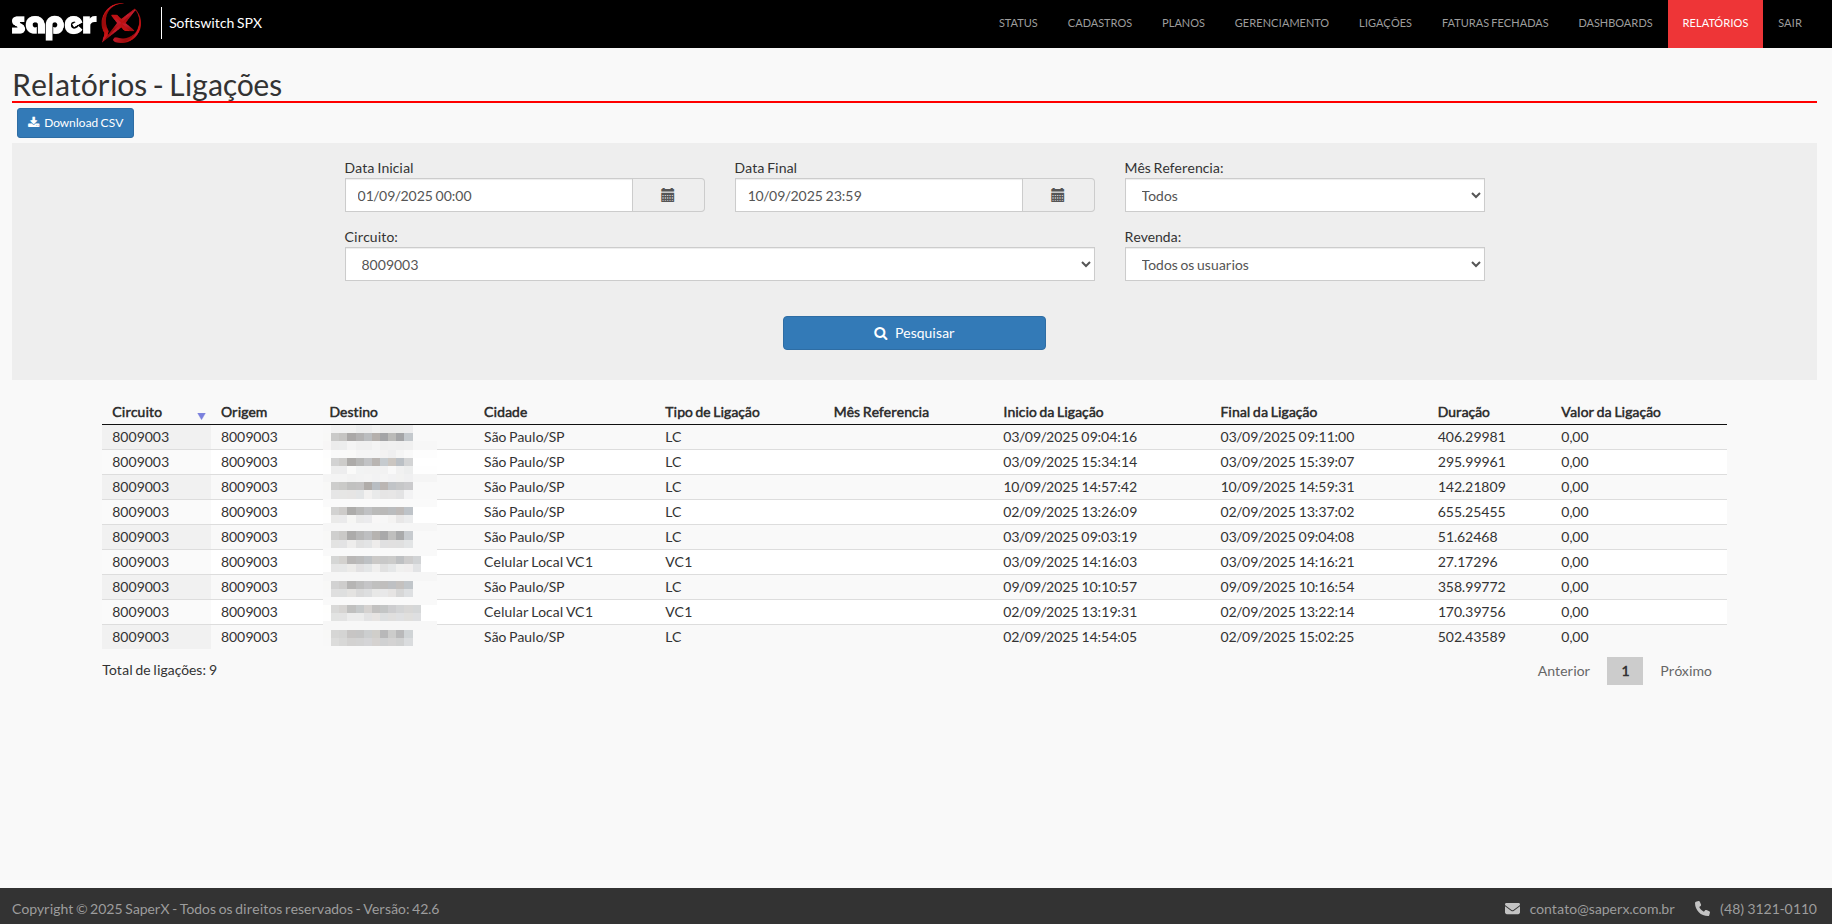This screenshot has height=924, width=1832.
Task: Click the Relatórios - Ligações page heading
Action: coord(147,85)
